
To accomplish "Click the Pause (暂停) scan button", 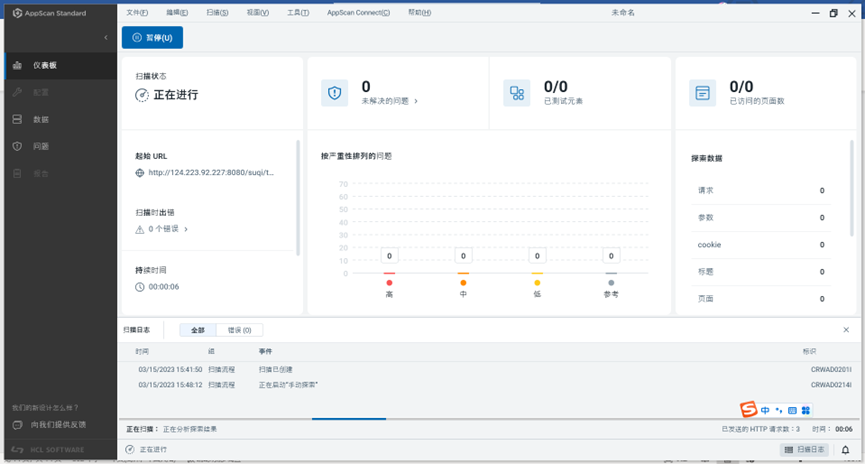I will (x=152, y=38).
